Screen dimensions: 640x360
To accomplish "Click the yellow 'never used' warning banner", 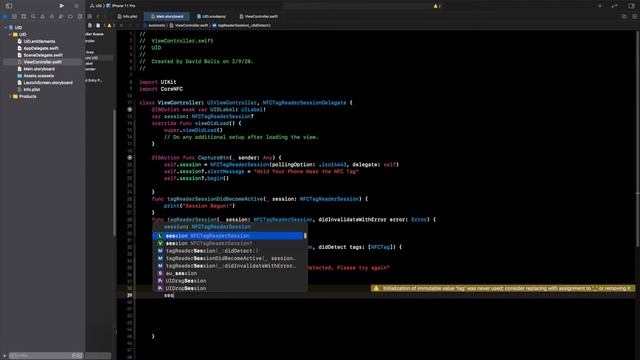I will click(503, 289).
